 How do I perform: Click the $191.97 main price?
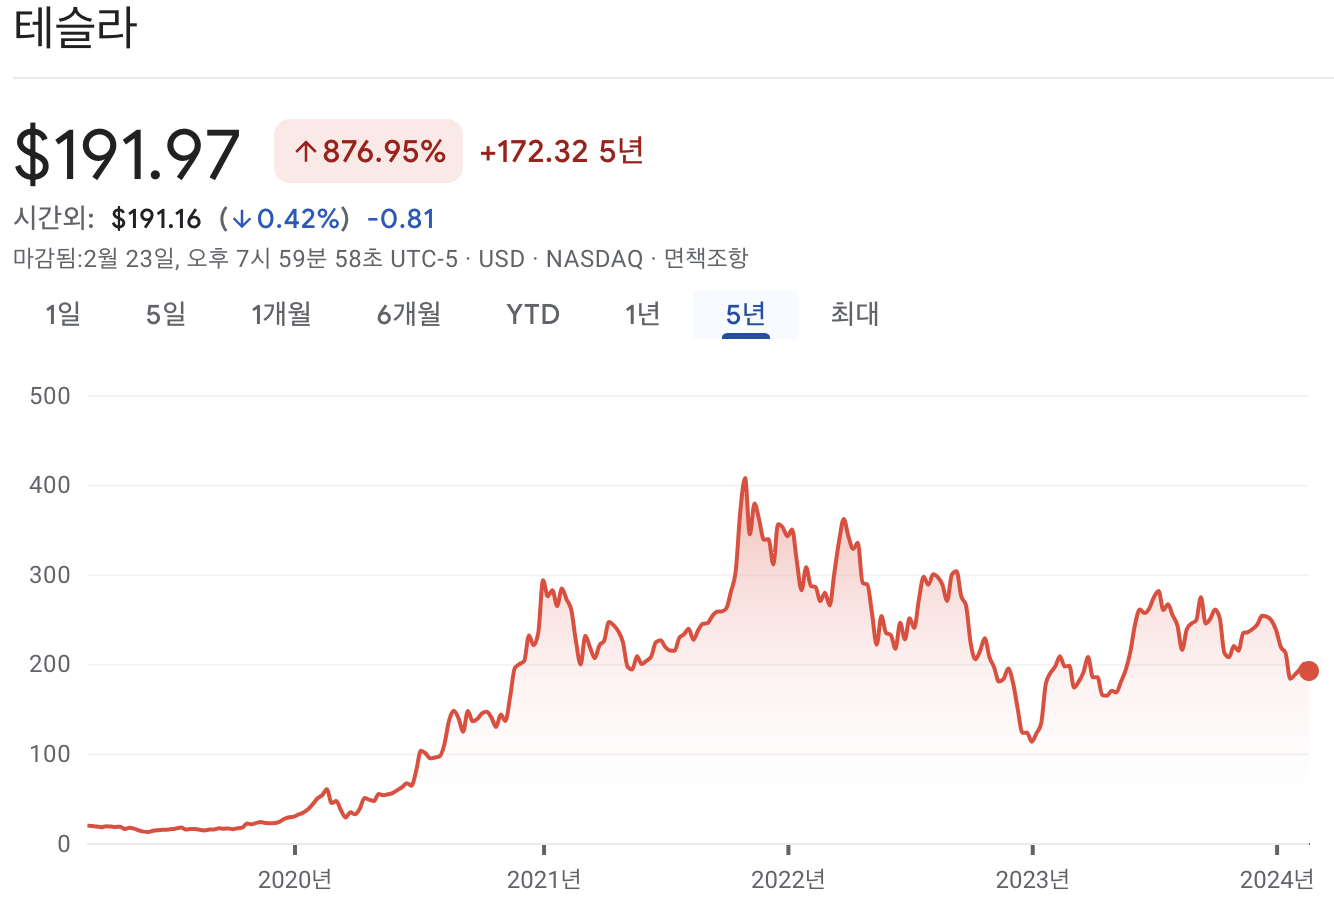click(128, 152)
